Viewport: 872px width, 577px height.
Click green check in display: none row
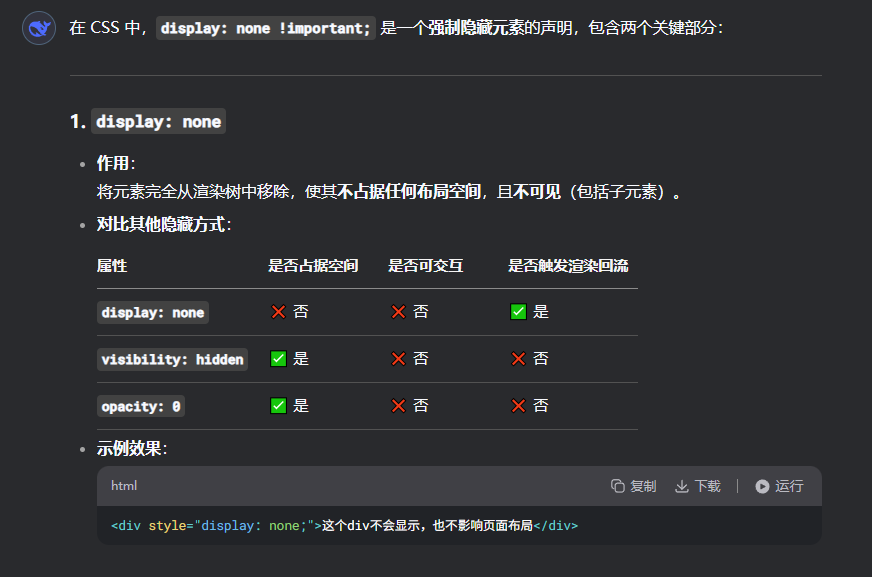(x=518, y=312)
